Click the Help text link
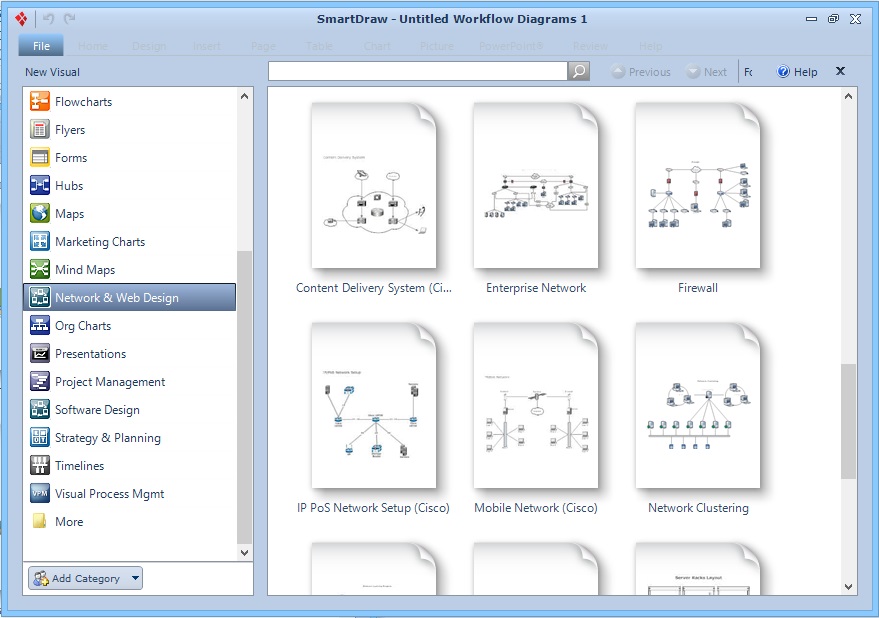Viewport: 879px width, 618px height. pos(806,72)
